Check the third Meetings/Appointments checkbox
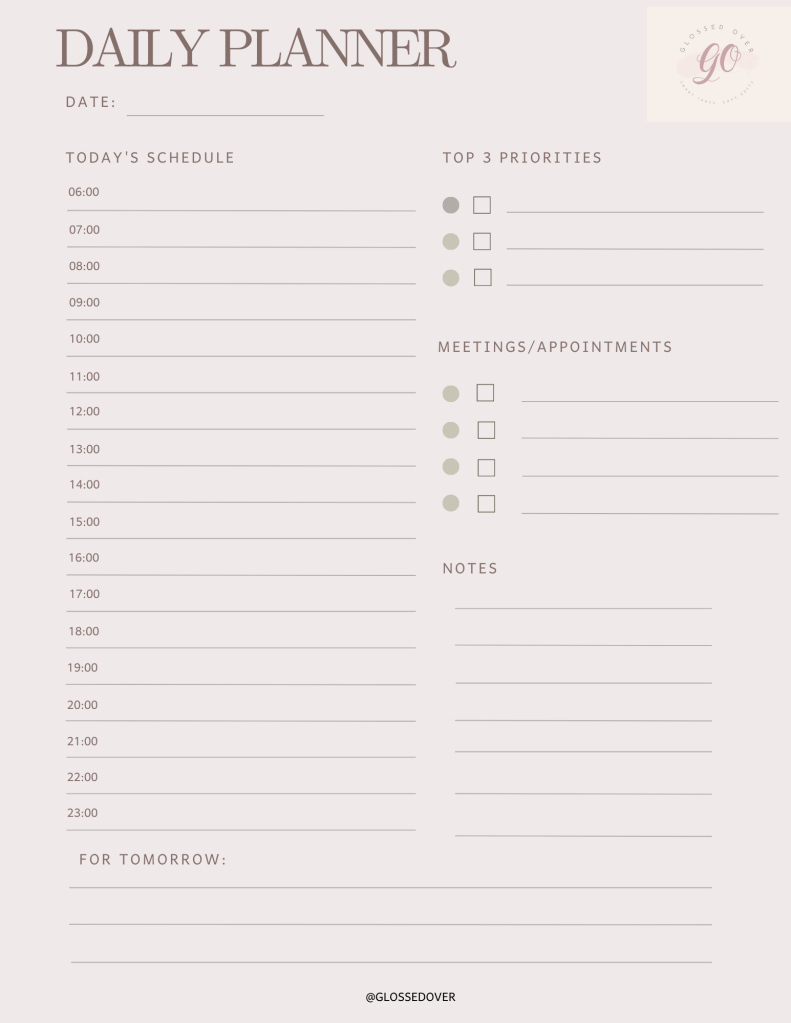The height and width of the screenshot is (1023, 791). click(486, 467)
